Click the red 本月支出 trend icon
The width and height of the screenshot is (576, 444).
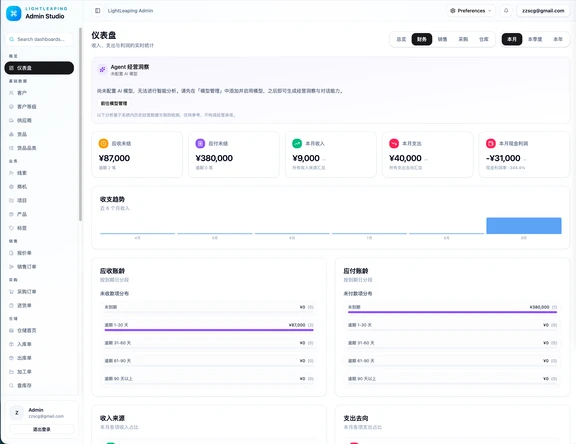tap(394, 143)
